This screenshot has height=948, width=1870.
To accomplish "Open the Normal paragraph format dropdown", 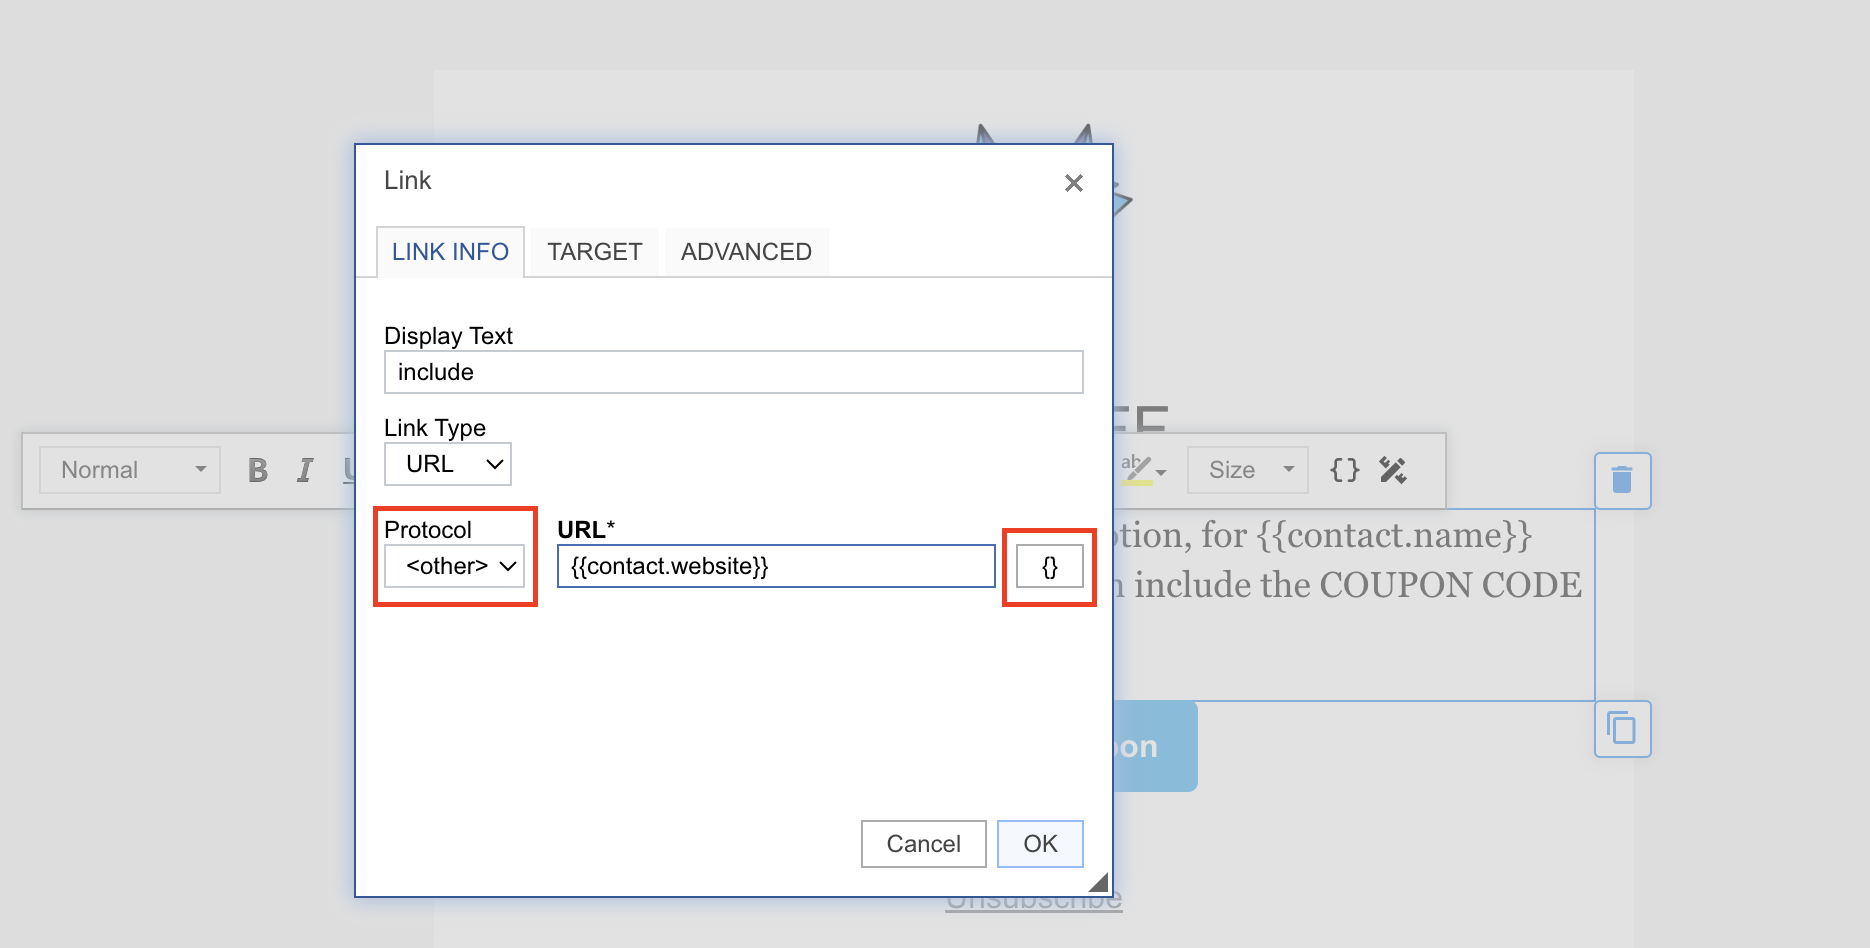I will (x=130, y=470).
